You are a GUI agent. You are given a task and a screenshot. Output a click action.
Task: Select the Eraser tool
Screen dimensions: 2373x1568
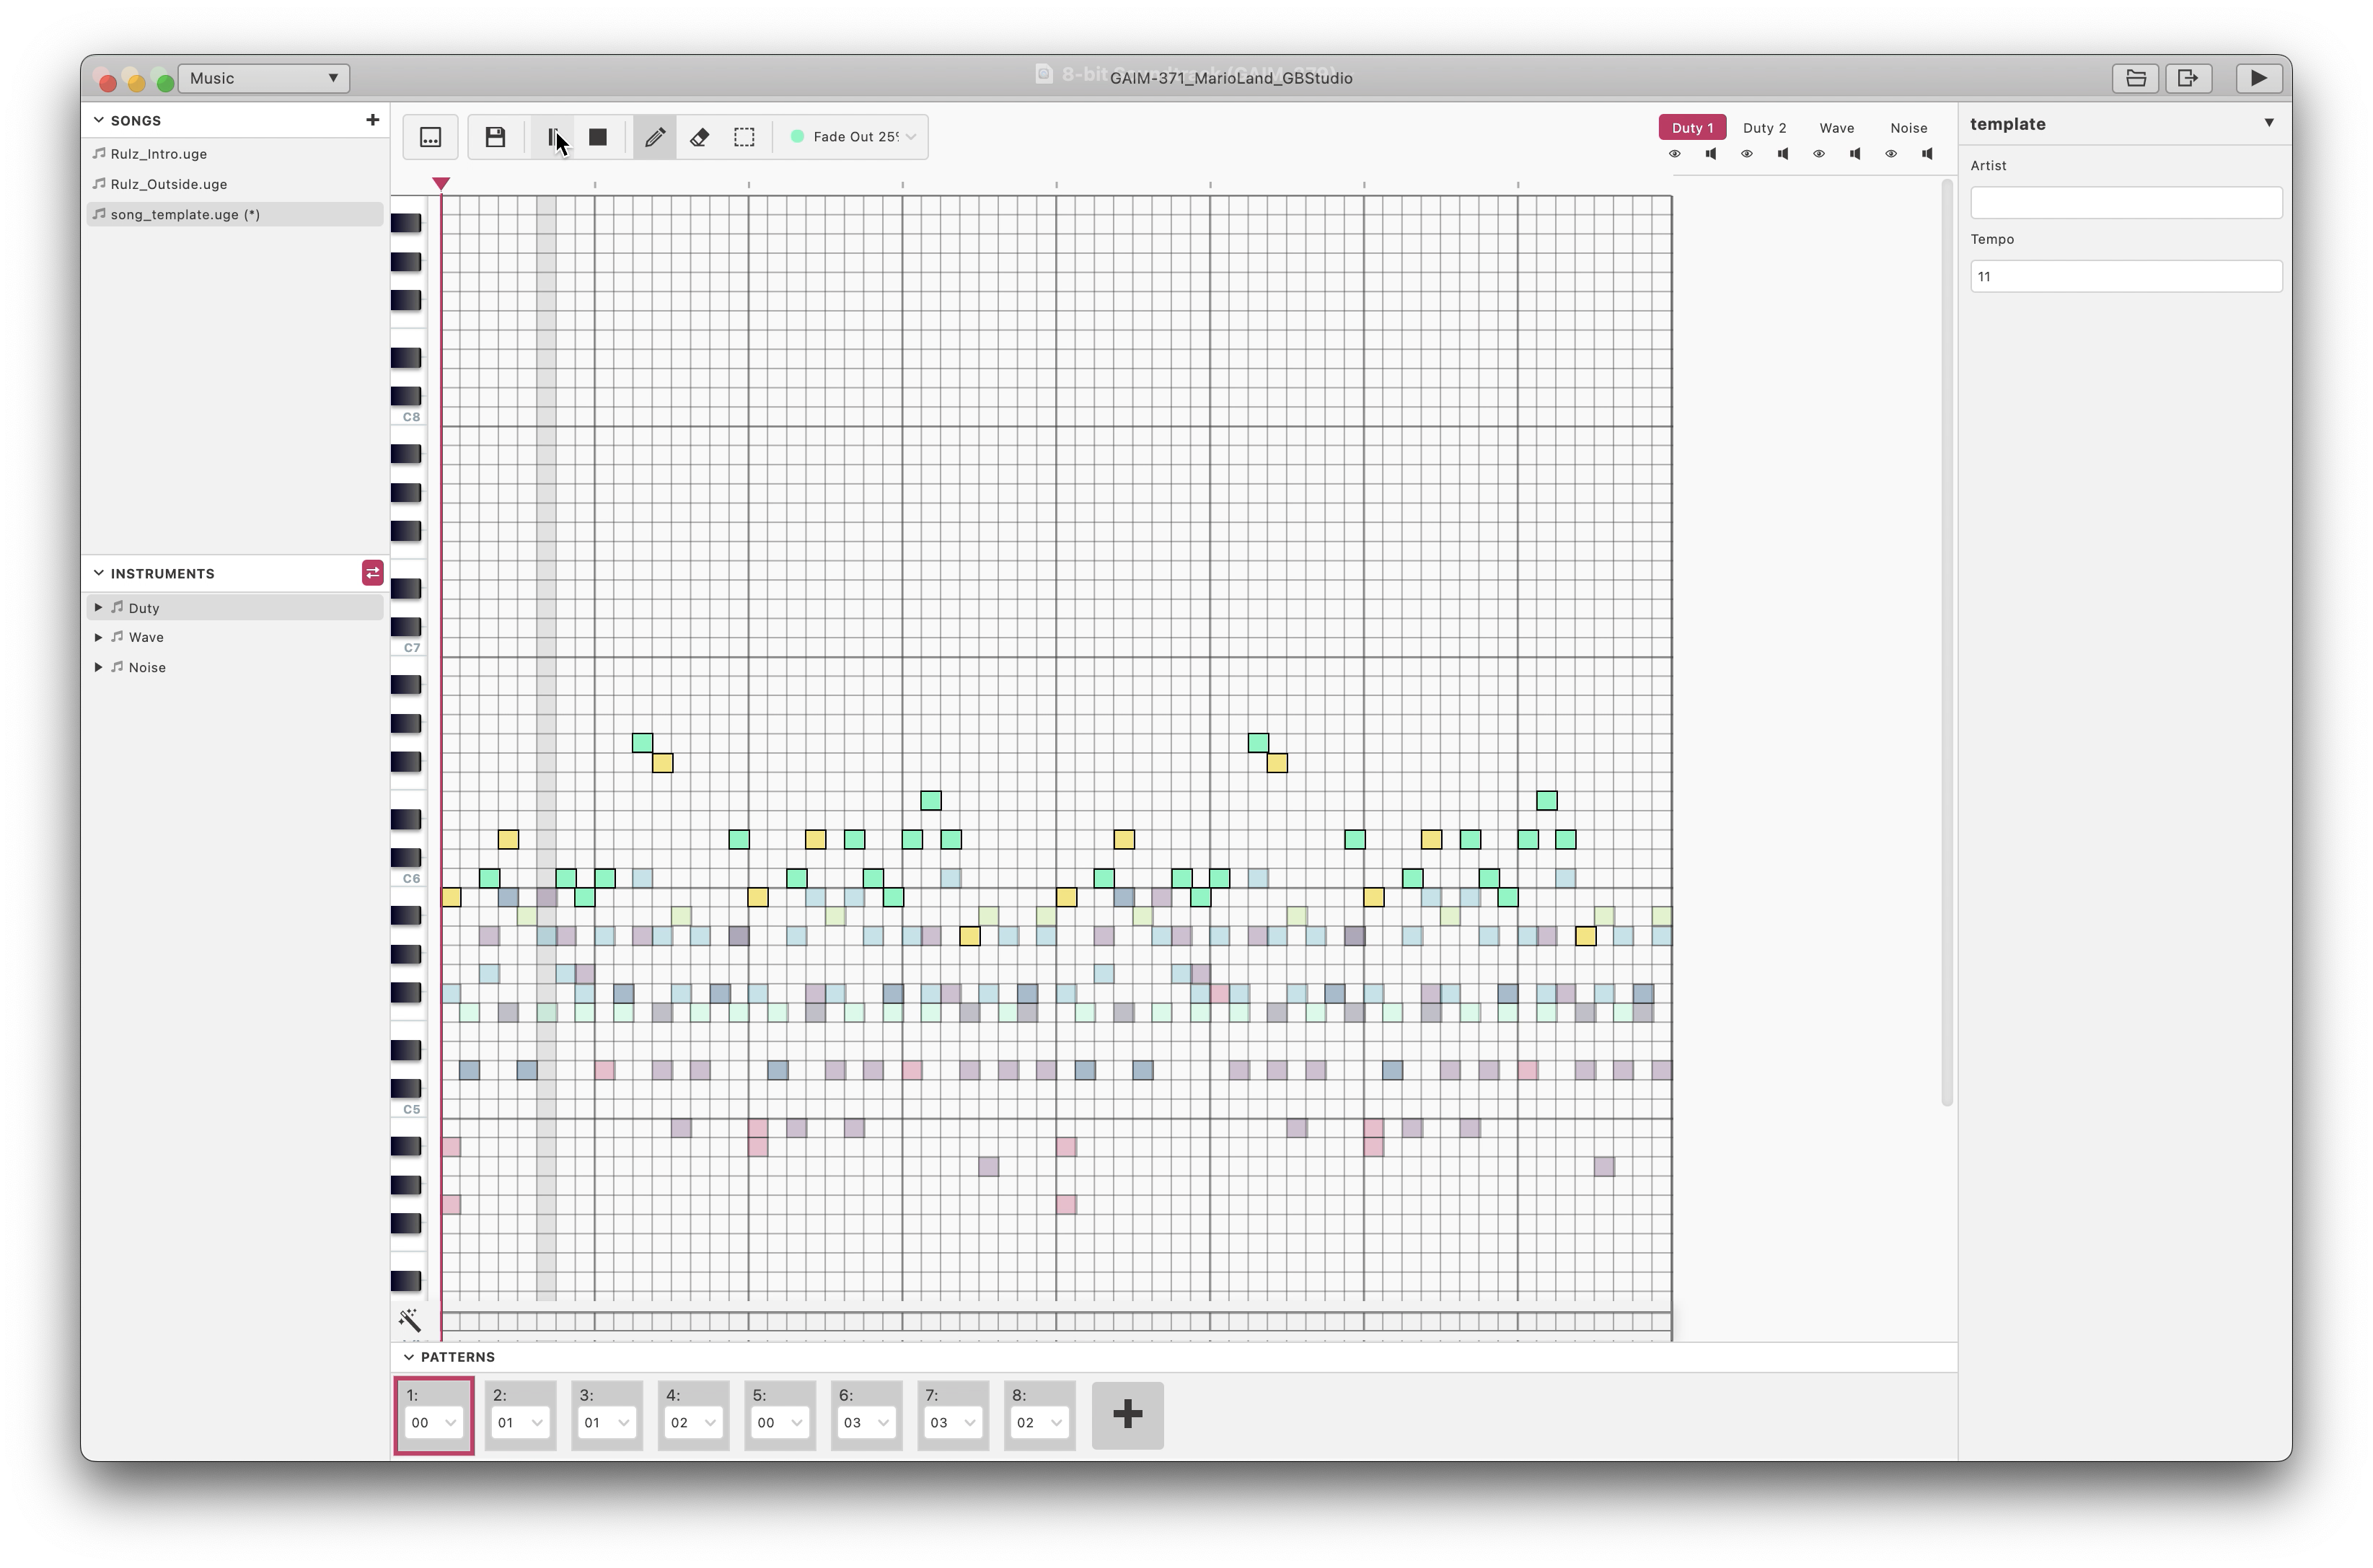699,137
